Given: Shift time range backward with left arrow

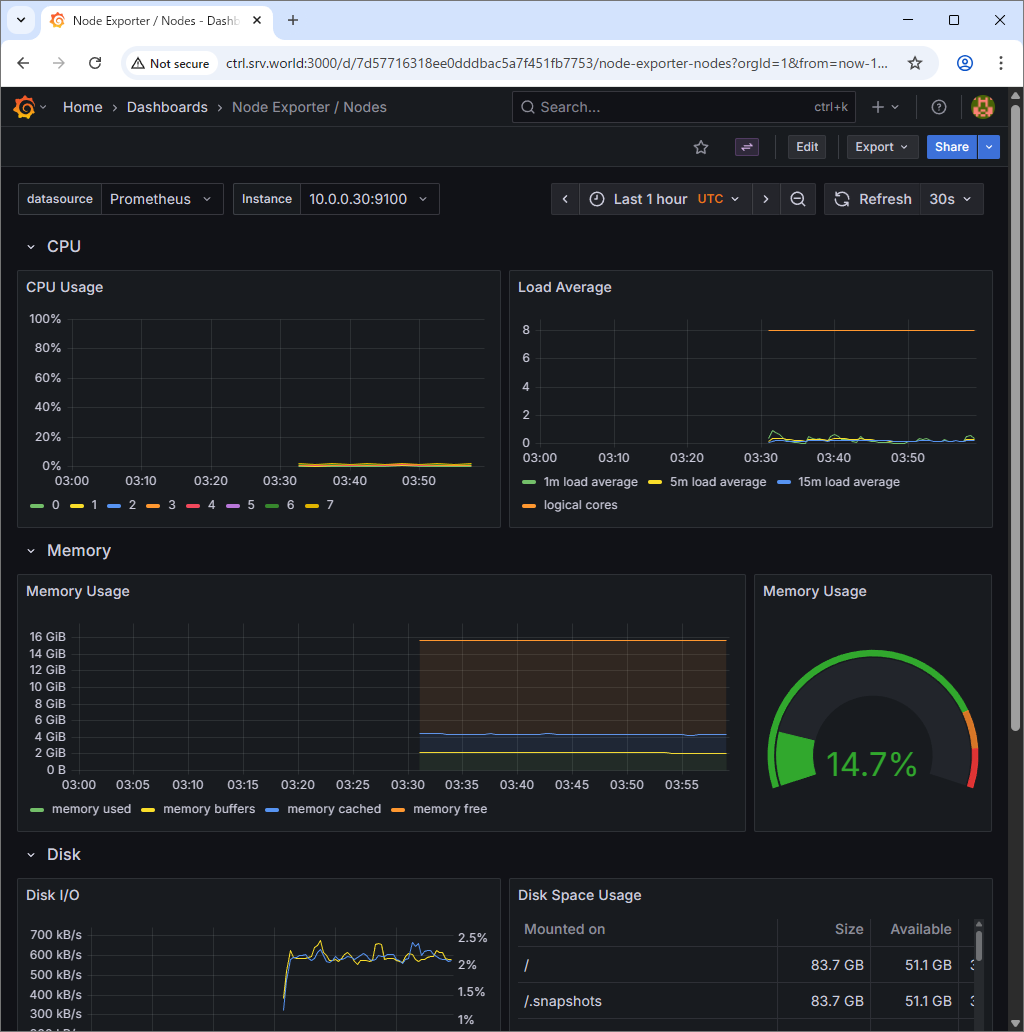Looking at the screenshot, I should (565, 199).
